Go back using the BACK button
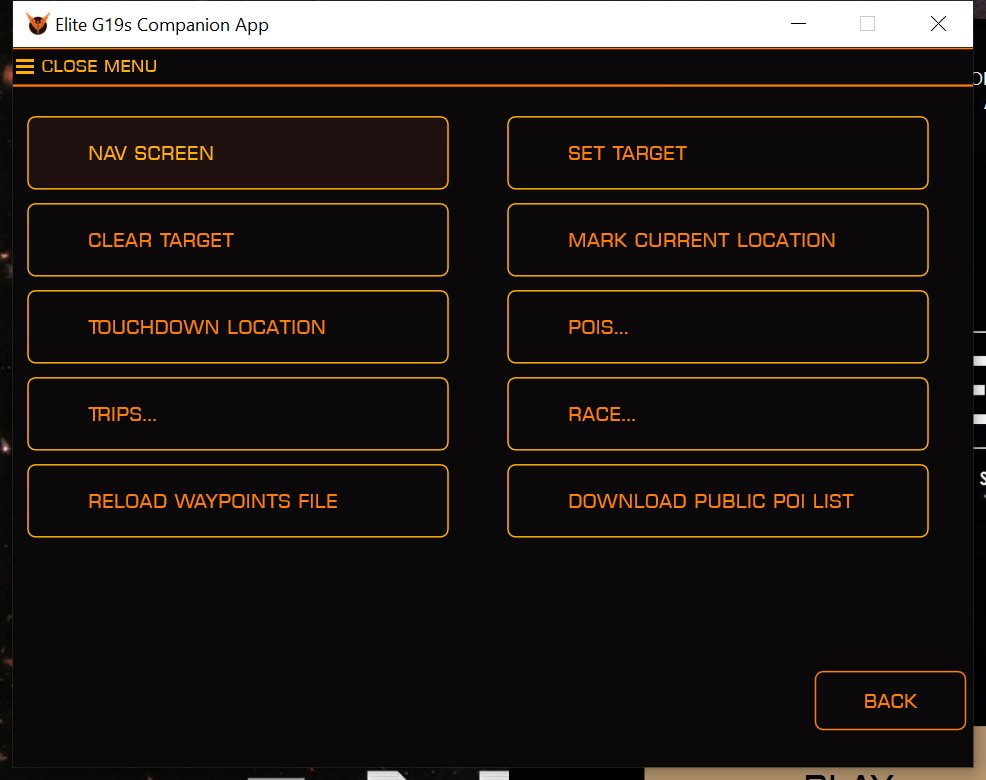Viewport: 986px width, 780px height. click(x=889, y=701)
